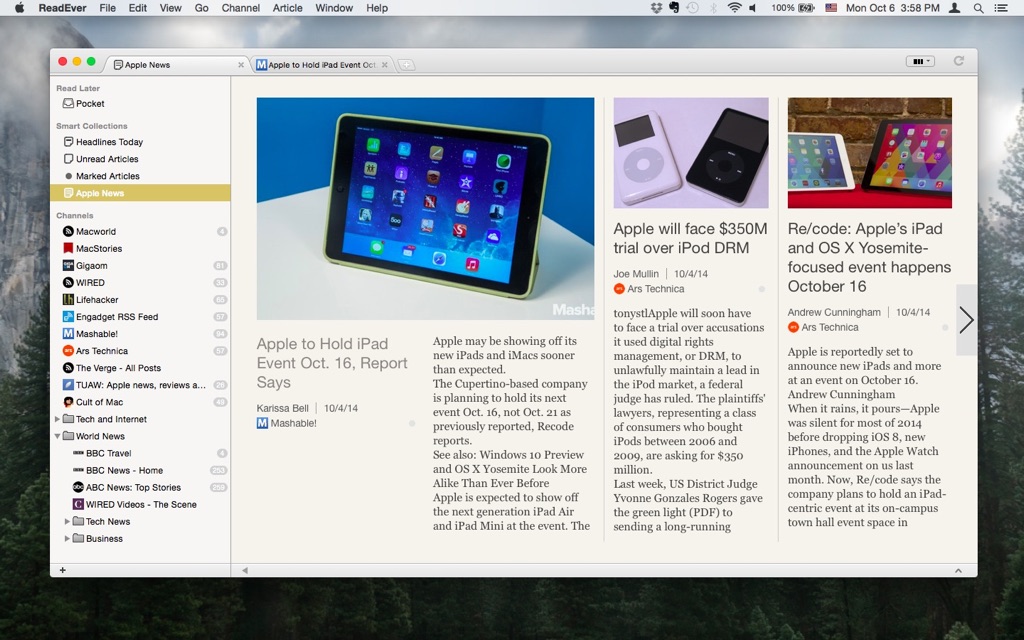Image resolution: width=1024 pixels, height=640 pixels.
Task: Open headline Apple to Hold iPad Event Oct. 16
Action: click(332, 363)
